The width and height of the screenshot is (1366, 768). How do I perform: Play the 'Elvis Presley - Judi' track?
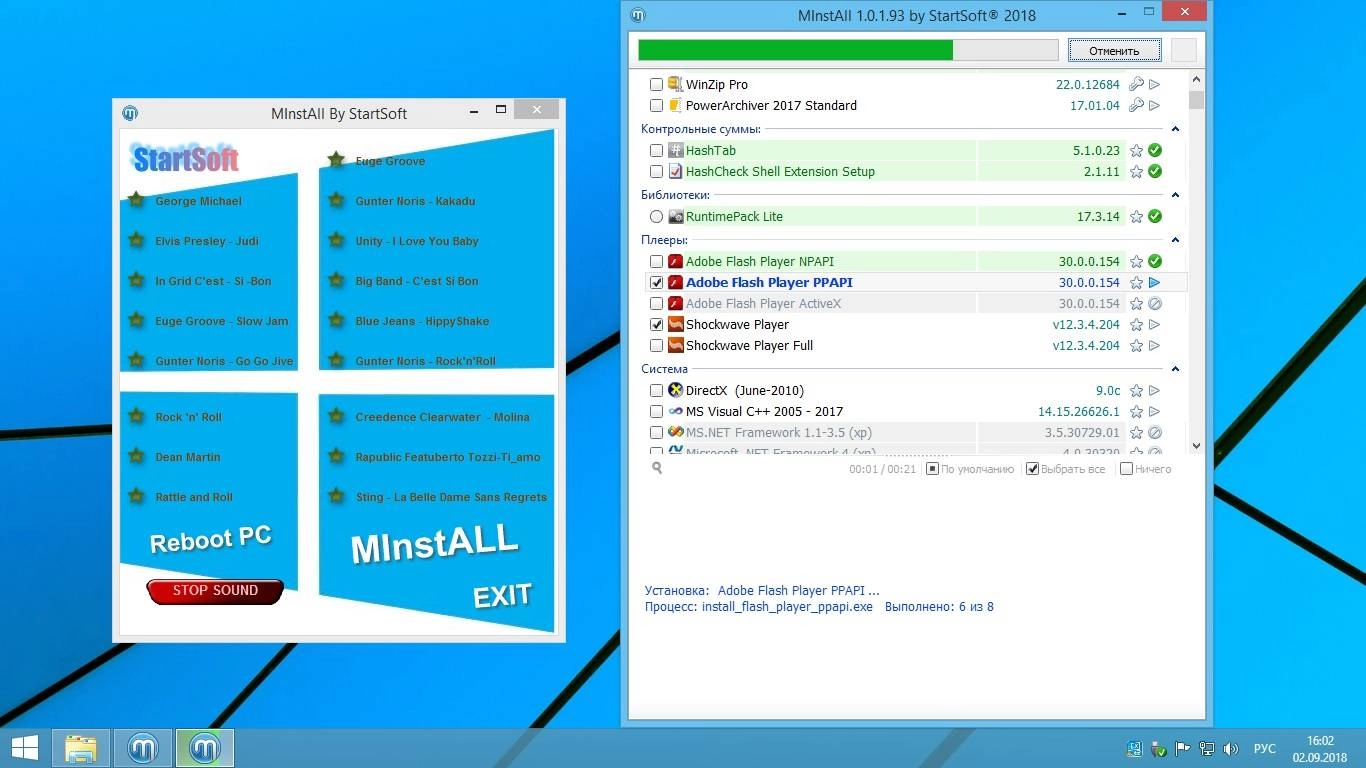(x=207, y=241)
